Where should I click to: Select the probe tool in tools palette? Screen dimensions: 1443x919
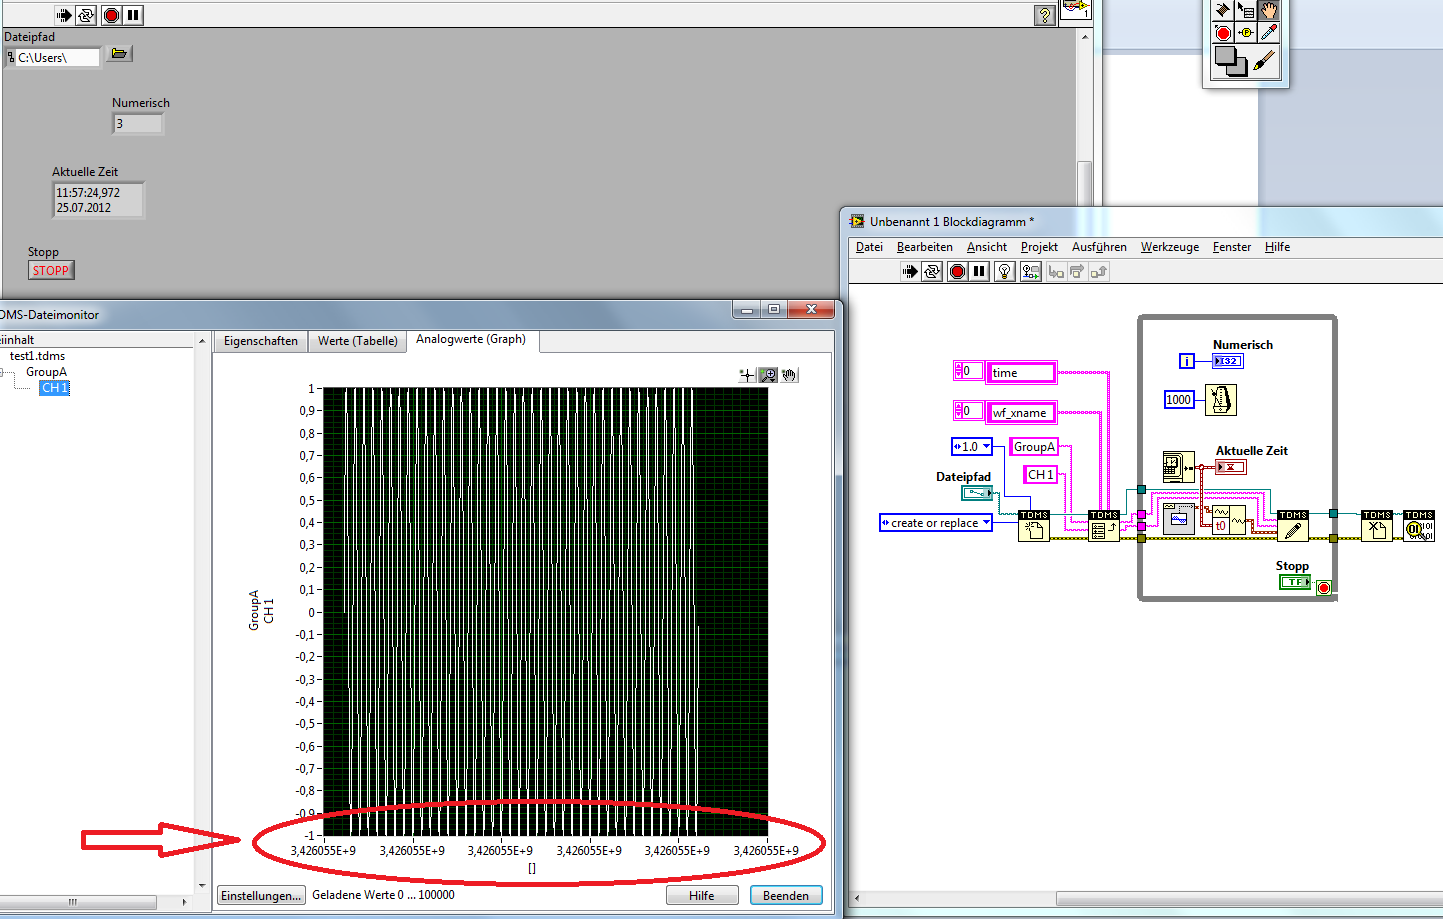[1246, 33]
